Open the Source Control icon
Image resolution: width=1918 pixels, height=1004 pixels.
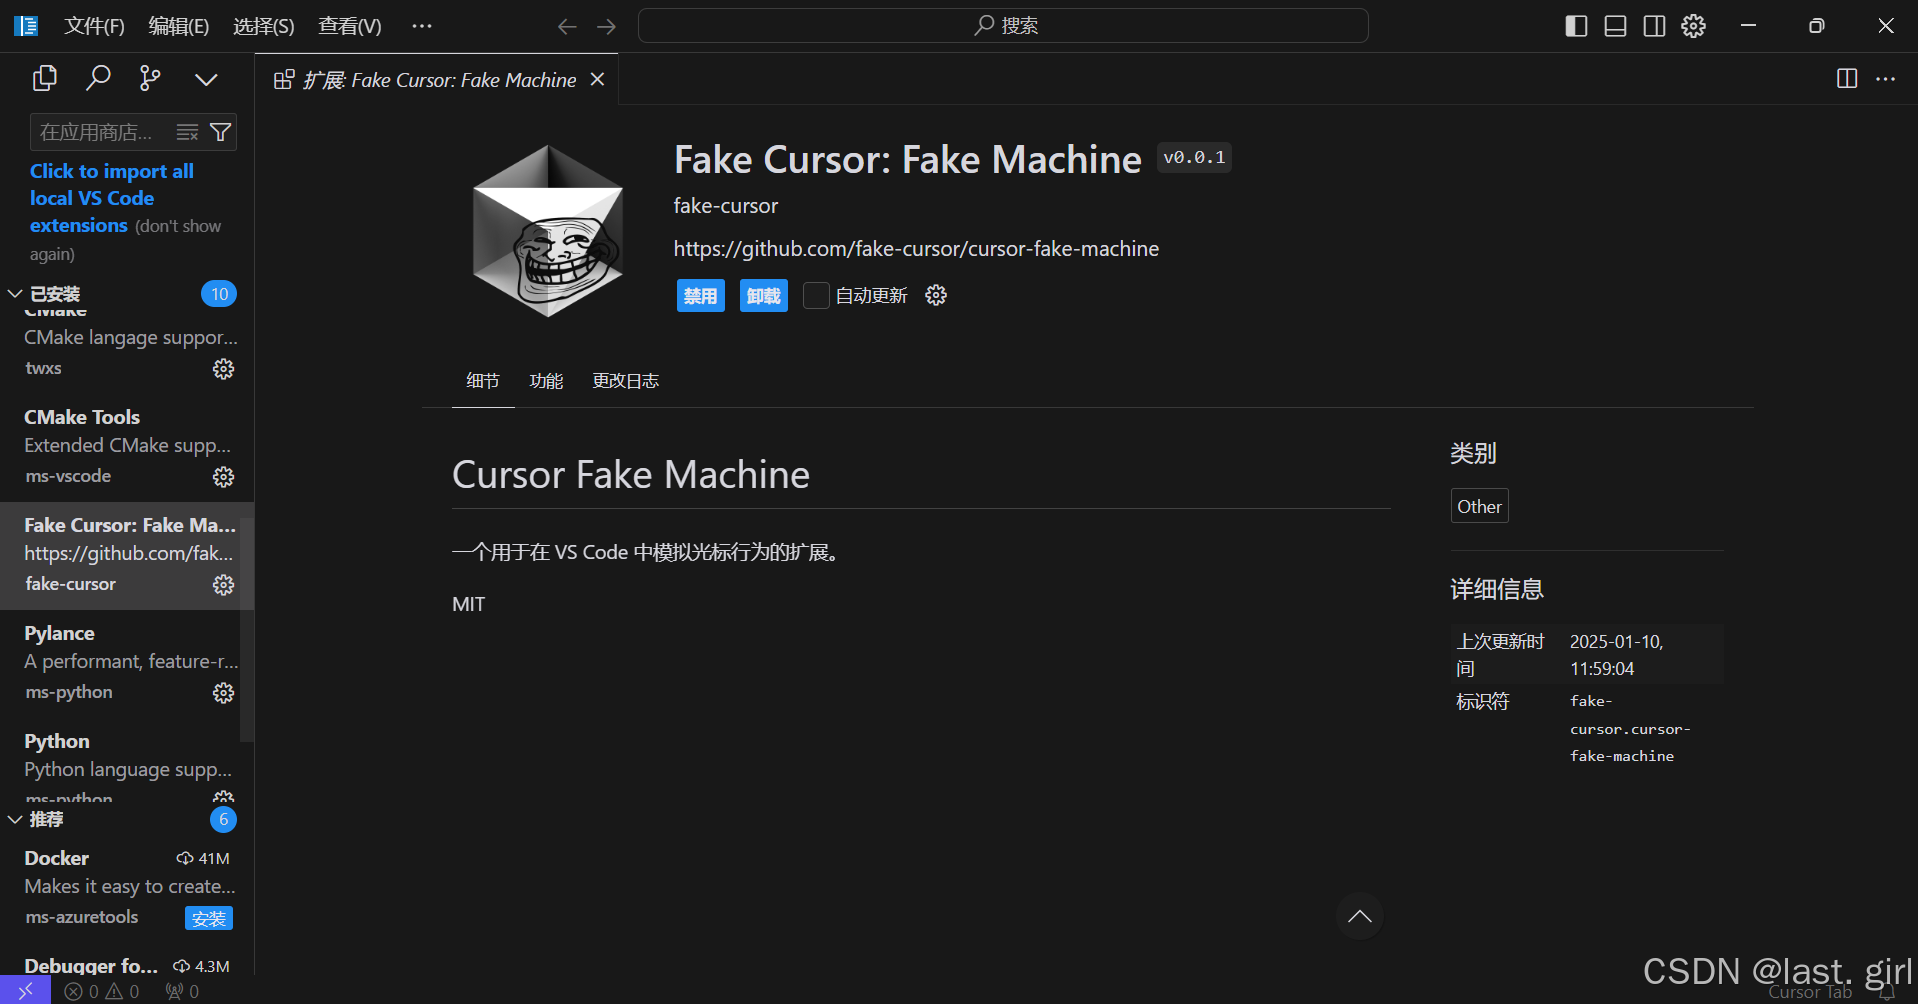coord(150,78)
